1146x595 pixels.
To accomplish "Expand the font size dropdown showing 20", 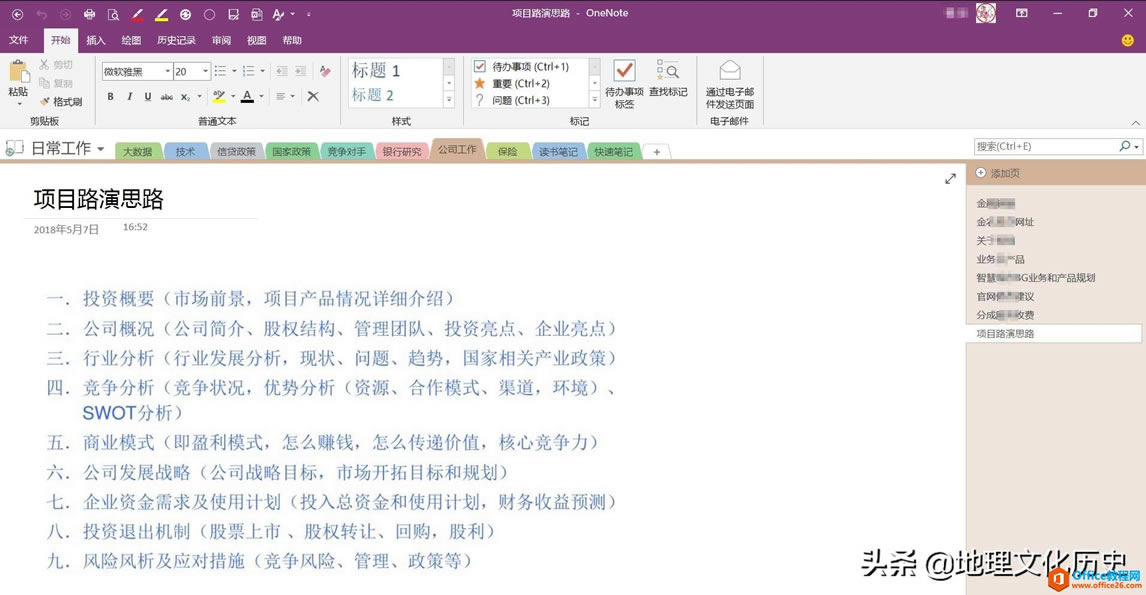I will pos(205,71).
